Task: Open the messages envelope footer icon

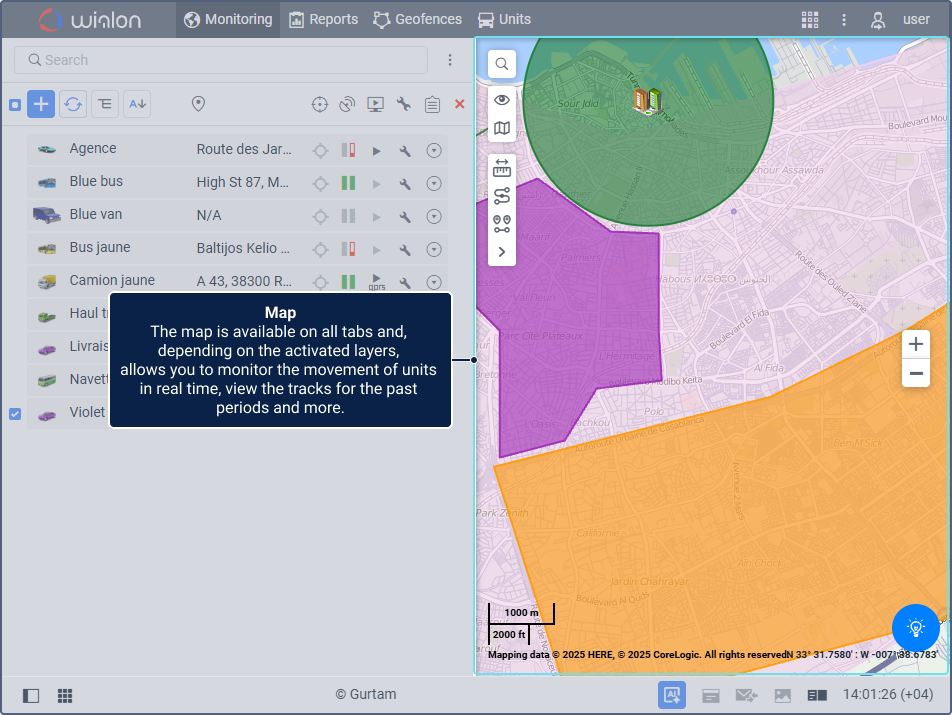Action: (x=746, y=696)
